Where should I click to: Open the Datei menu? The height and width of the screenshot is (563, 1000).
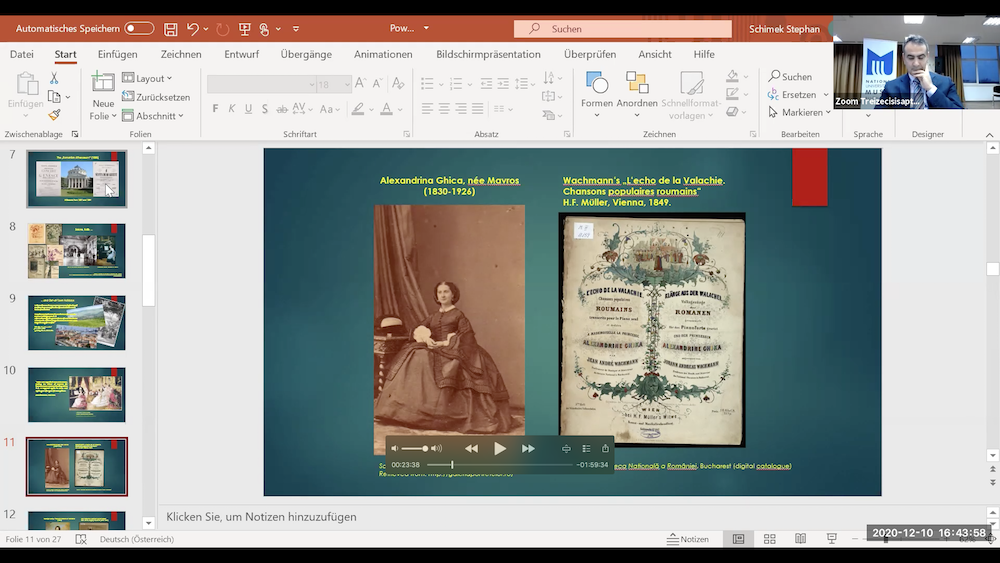tap(22, 54)
